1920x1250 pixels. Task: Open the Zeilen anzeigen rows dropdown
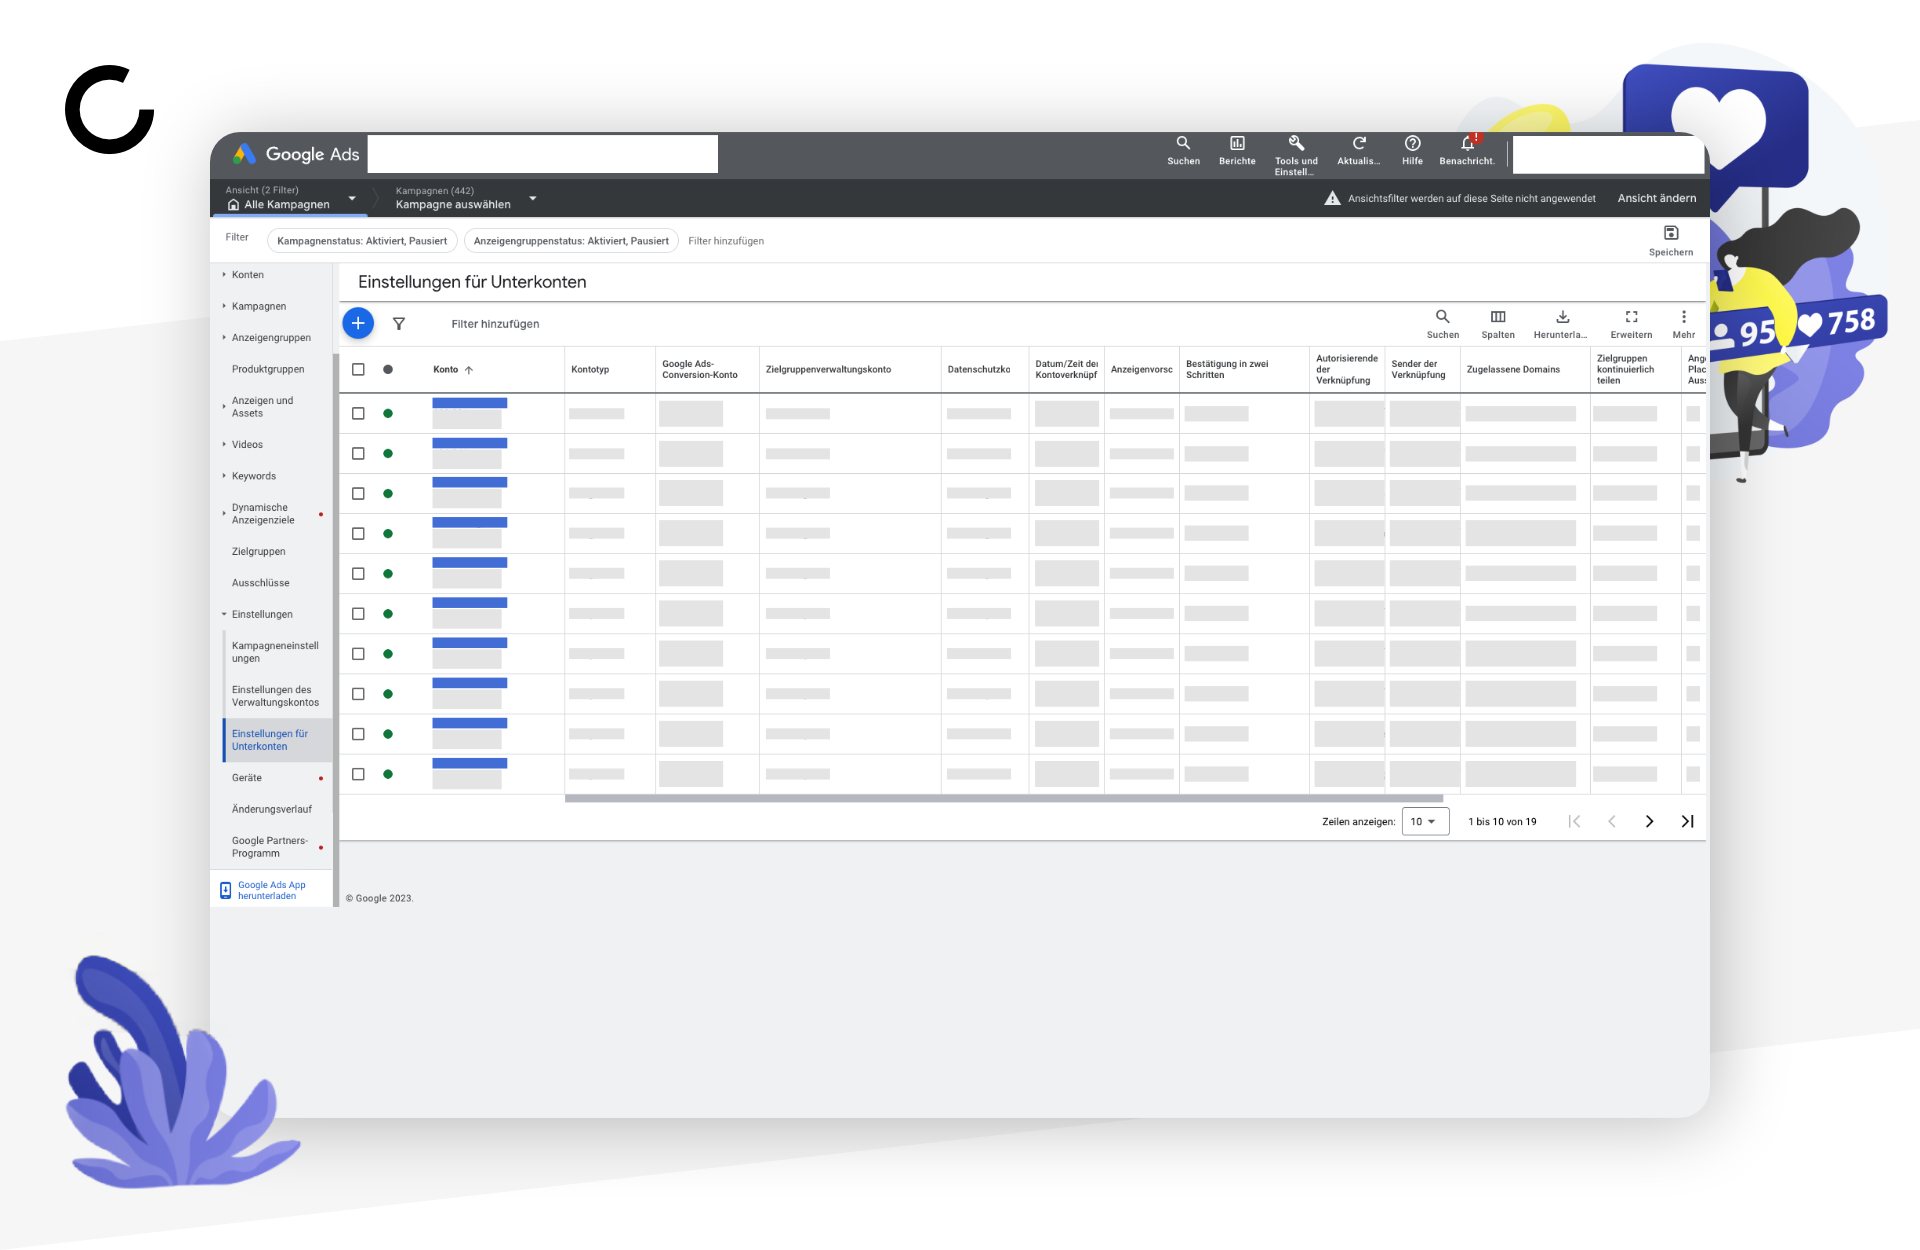1425,821
